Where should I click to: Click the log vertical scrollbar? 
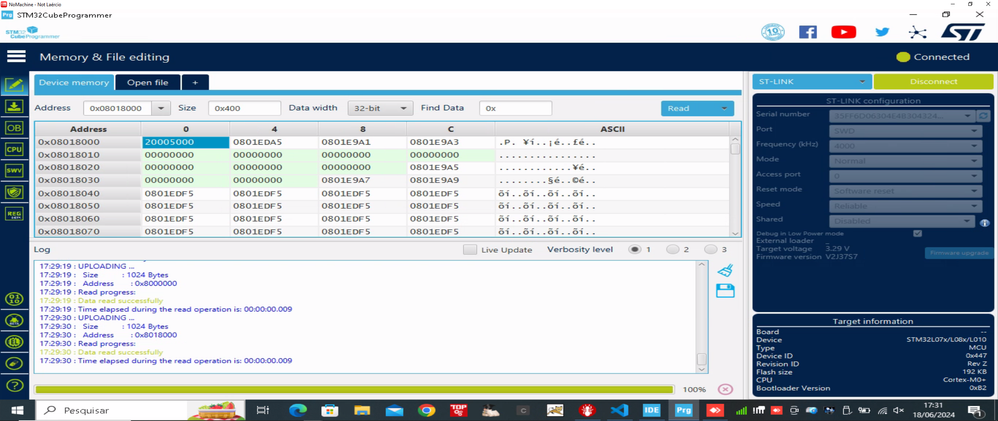701,316
